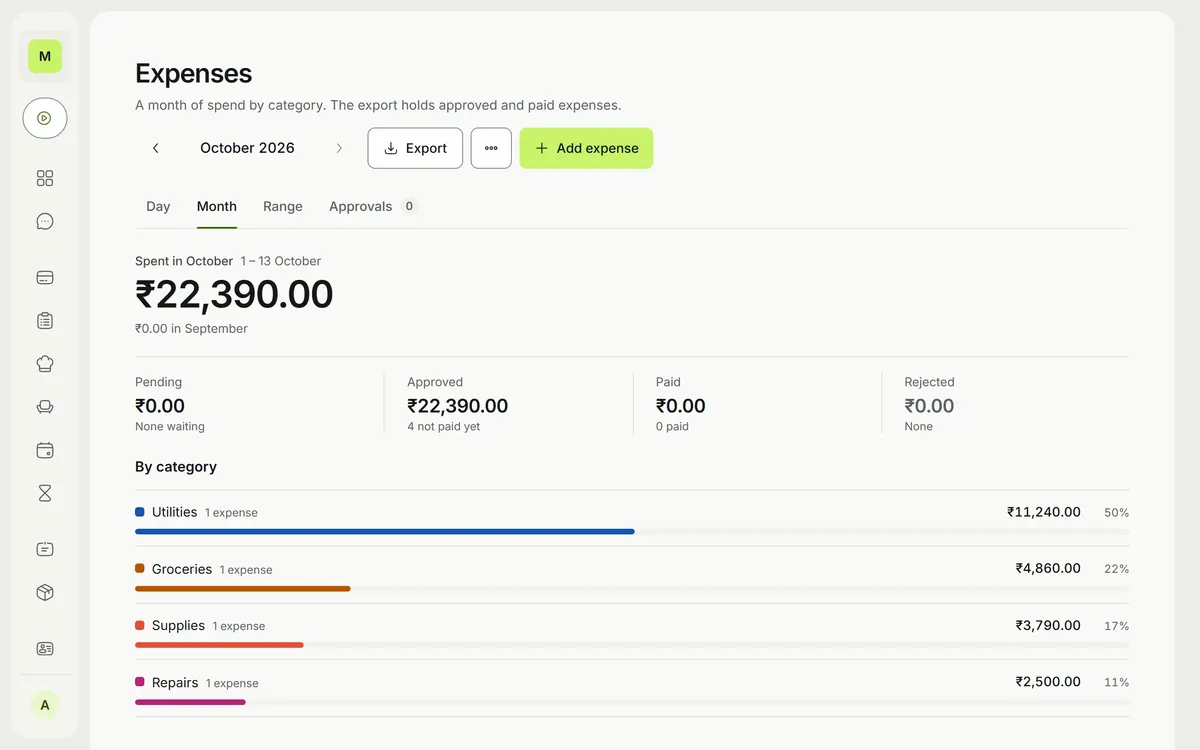Open the chef hat icon in sidebar
1200x750 pixels.
click(x=45, y=364)
